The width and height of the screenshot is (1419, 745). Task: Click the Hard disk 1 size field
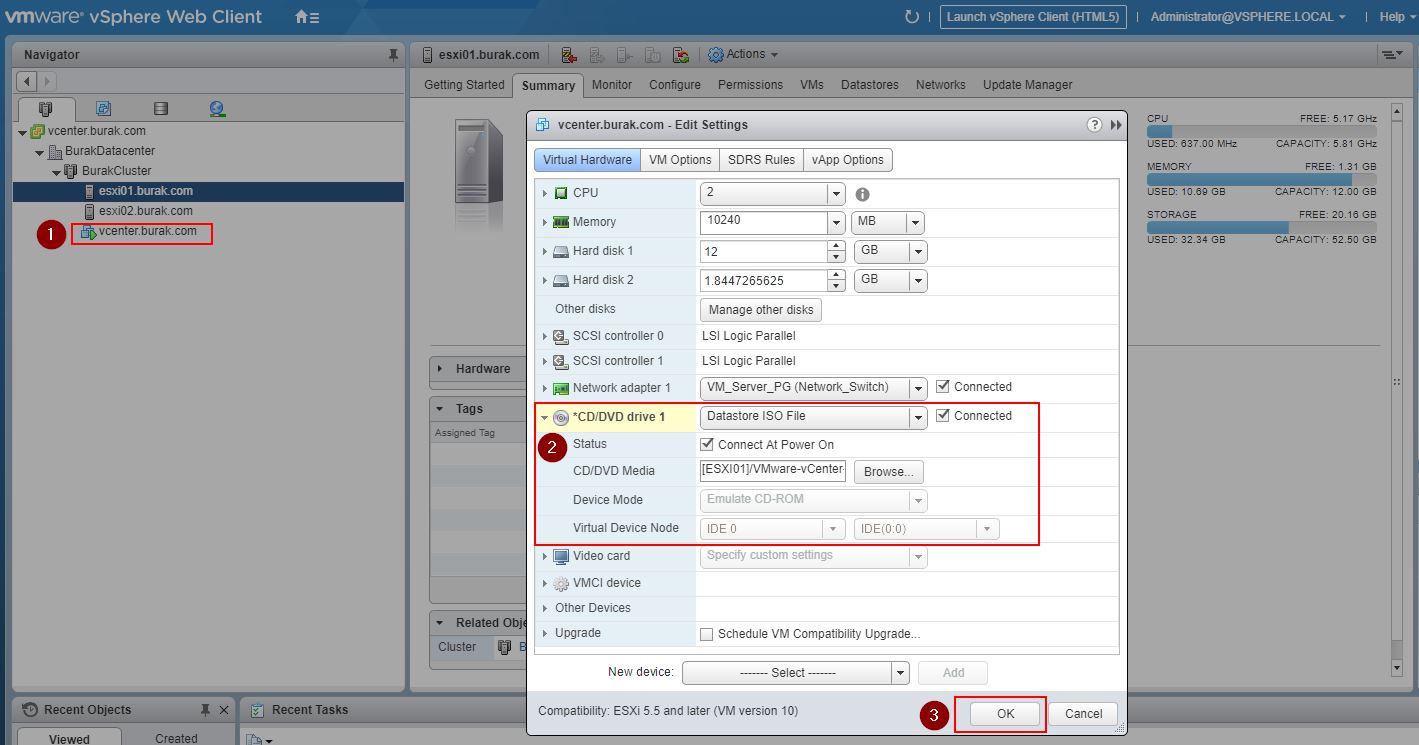764,252
